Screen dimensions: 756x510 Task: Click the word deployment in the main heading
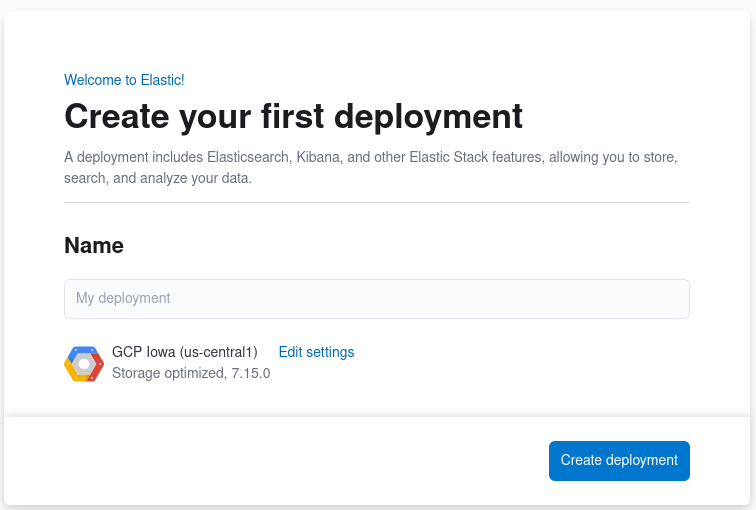click(x=428, y=117)
